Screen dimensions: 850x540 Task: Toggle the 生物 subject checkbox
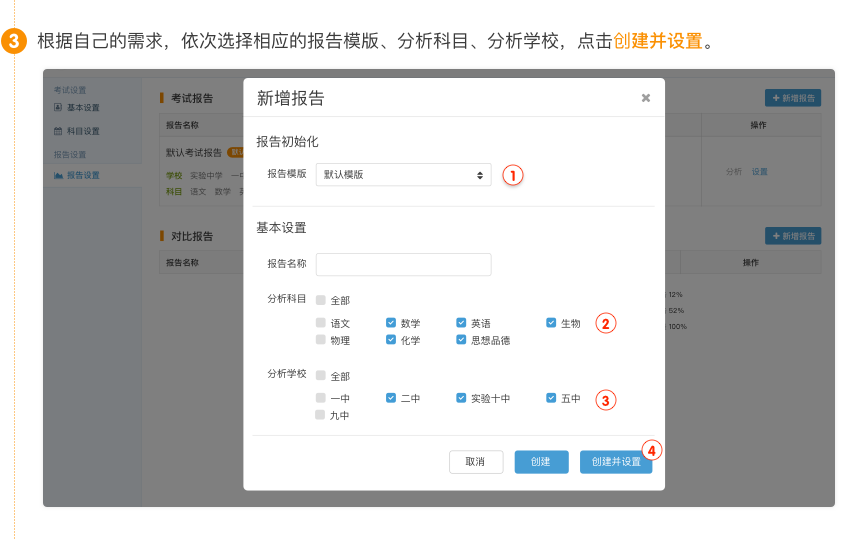coord(551,323)
